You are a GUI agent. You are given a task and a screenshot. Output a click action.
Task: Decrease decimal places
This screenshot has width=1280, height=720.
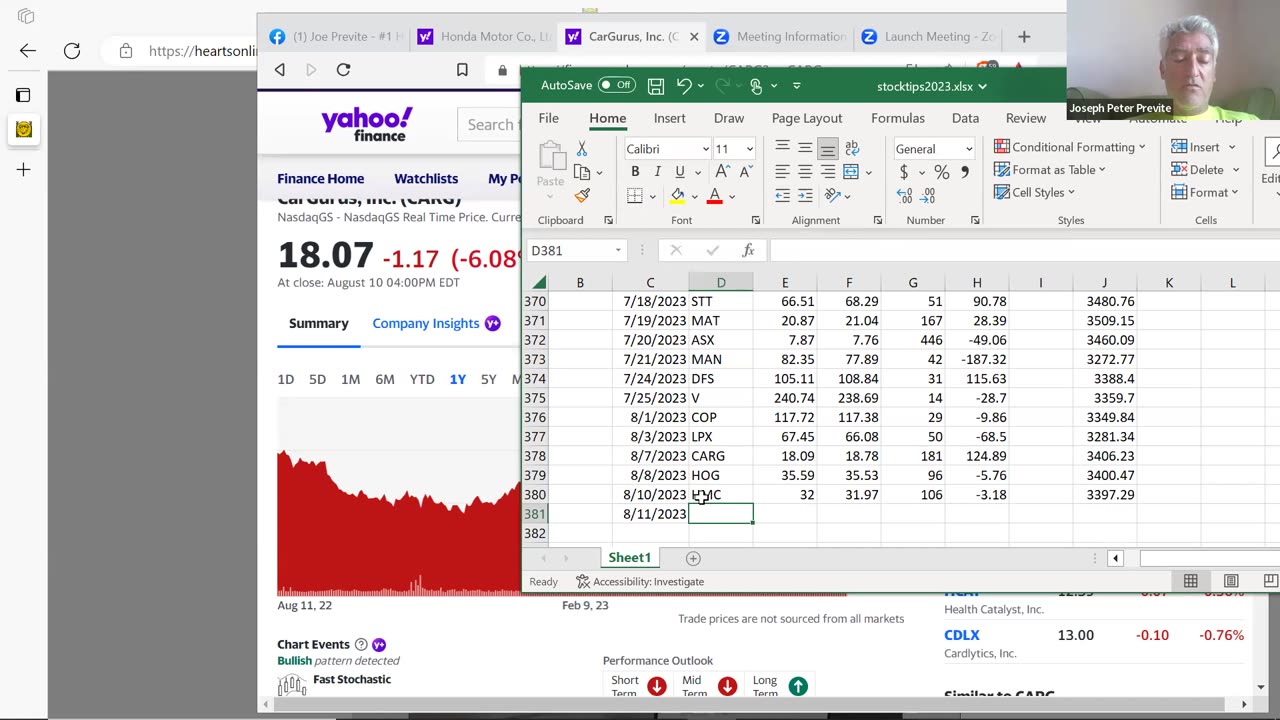(927, 196)
